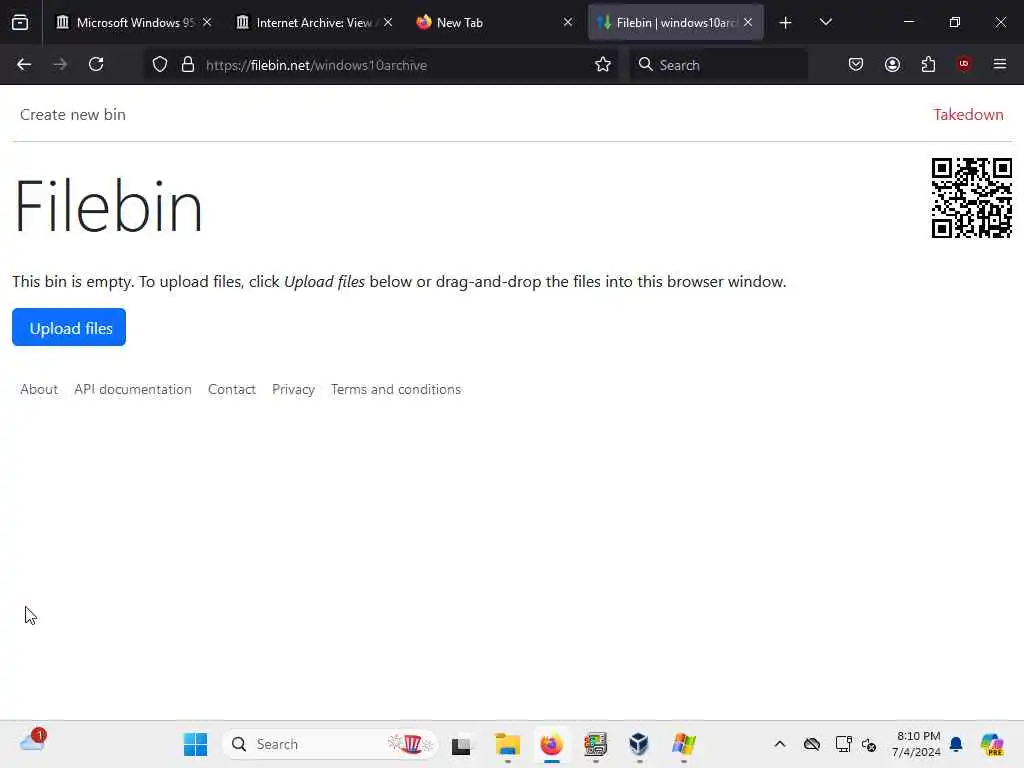Open Terms and conditions link
Viewport: 1024px width, 768px height.
[396, 389]
